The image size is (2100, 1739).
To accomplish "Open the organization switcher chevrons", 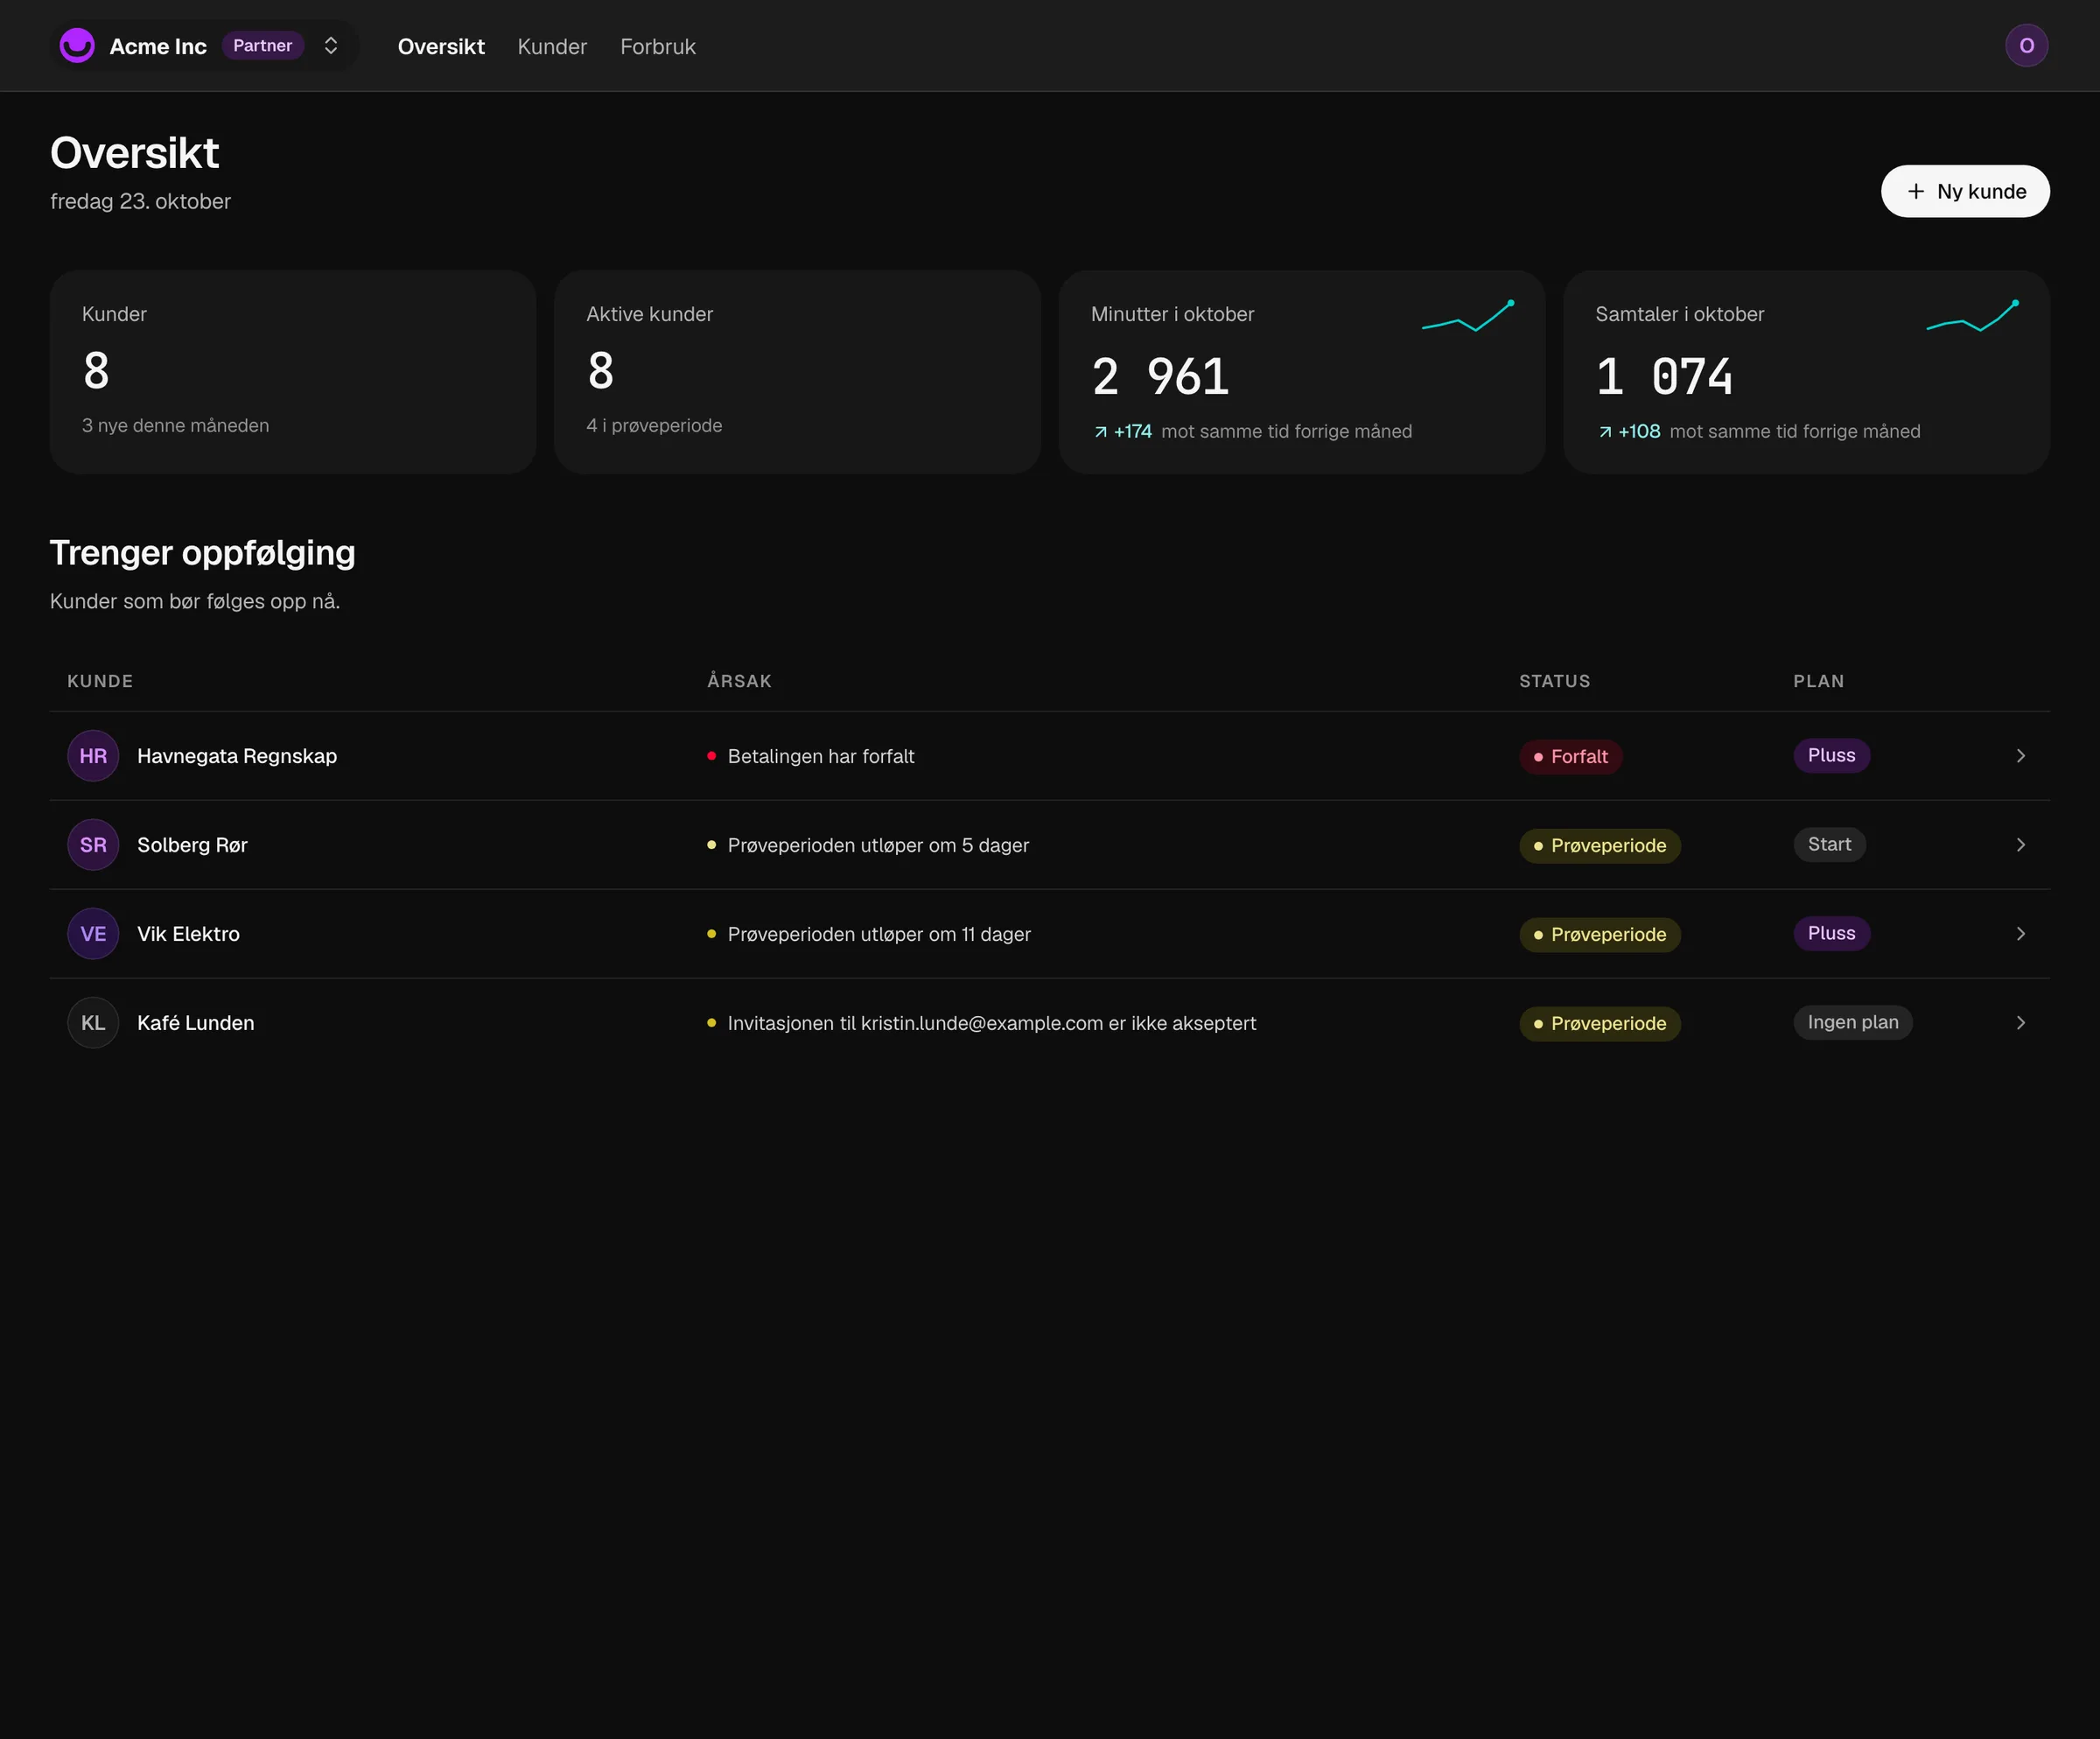I will tap(331, 46).
